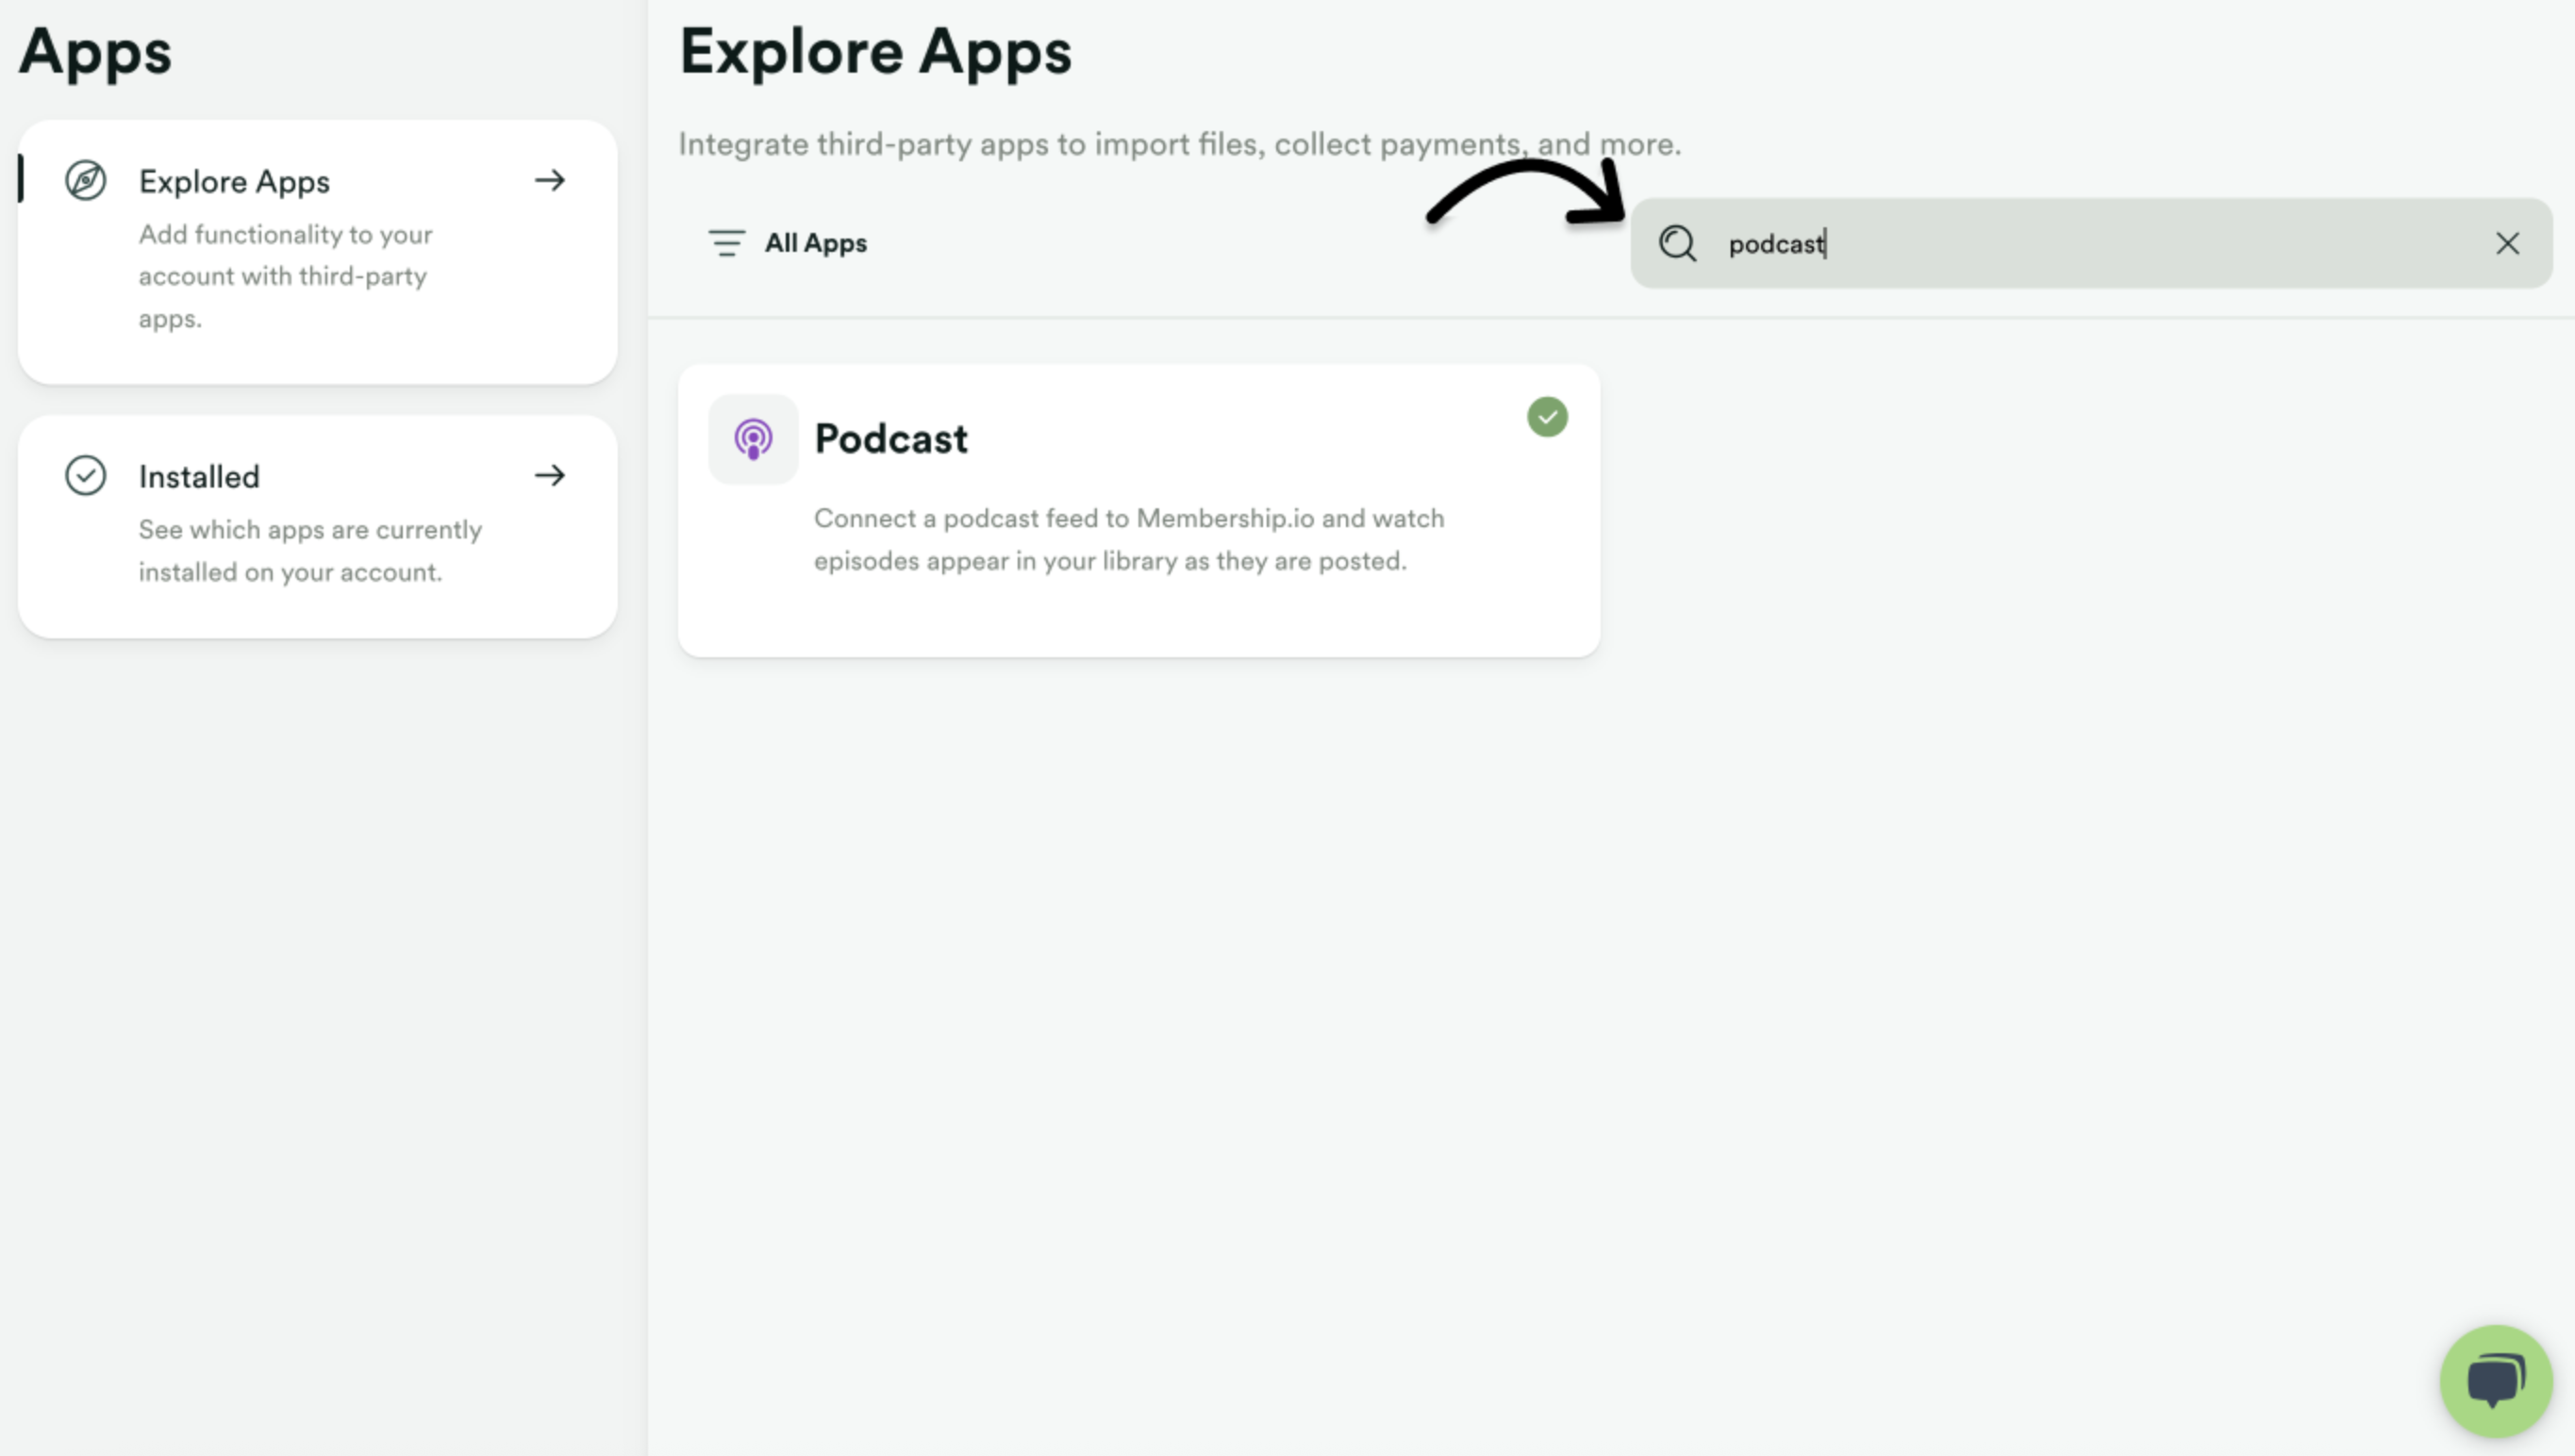Open the Installed apps section
The image size is (2575, 1456).
(318, 527)
